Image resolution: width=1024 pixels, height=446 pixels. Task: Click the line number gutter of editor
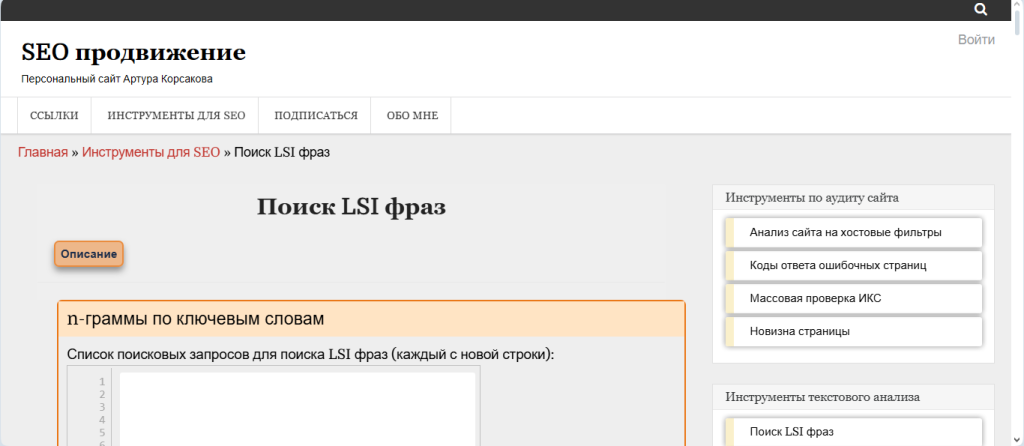(92, 408)
